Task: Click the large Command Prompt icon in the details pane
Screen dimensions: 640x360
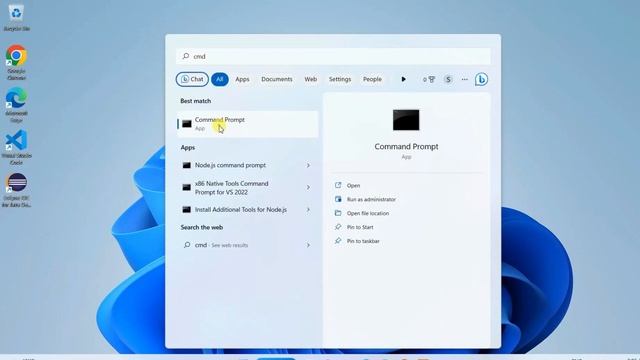Action: 406,120
